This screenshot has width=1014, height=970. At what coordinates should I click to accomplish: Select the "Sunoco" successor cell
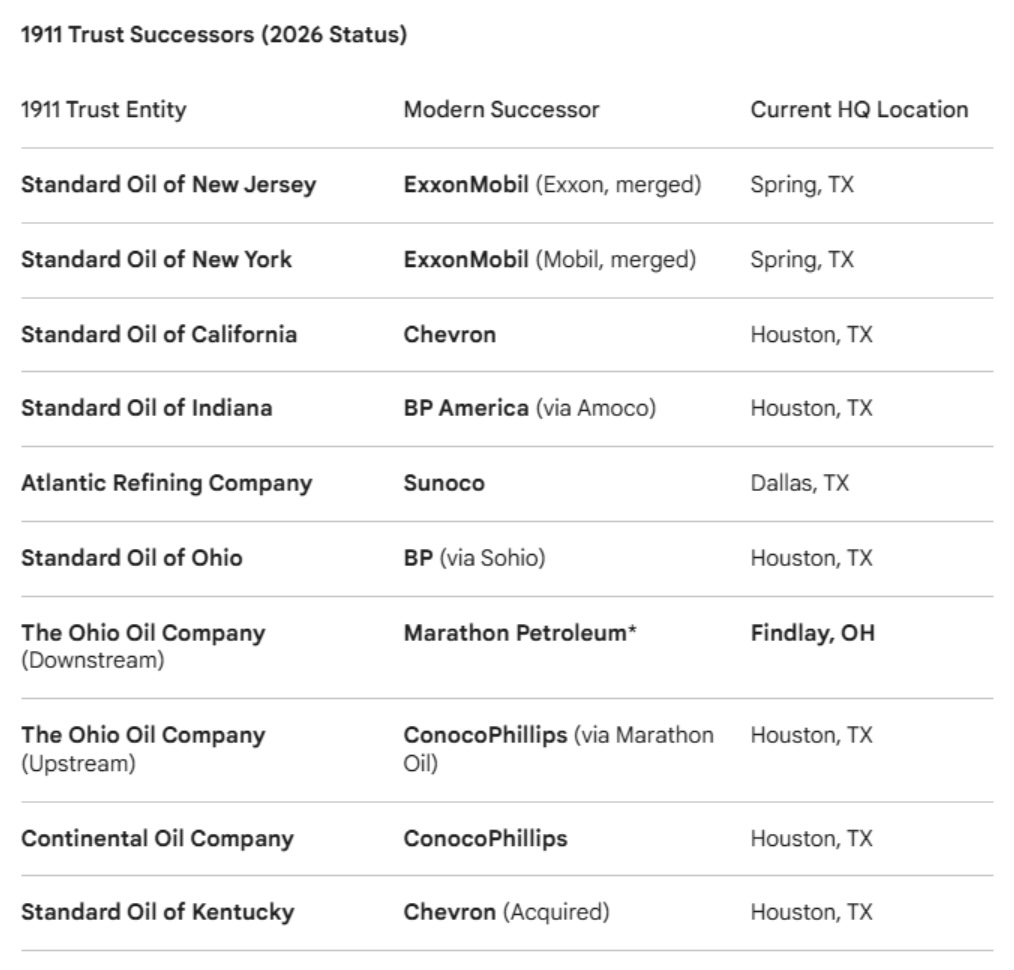444,483
